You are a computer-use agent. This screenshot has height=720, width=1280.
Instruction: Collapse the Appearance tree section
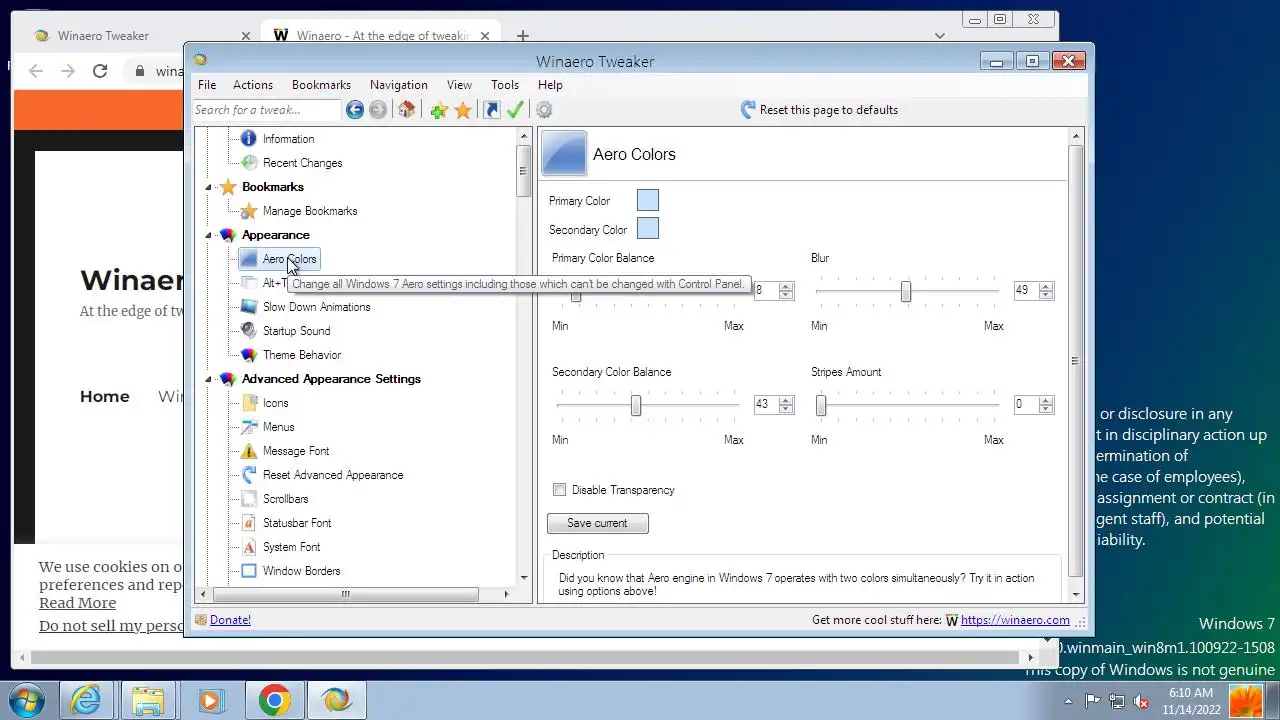209,235
